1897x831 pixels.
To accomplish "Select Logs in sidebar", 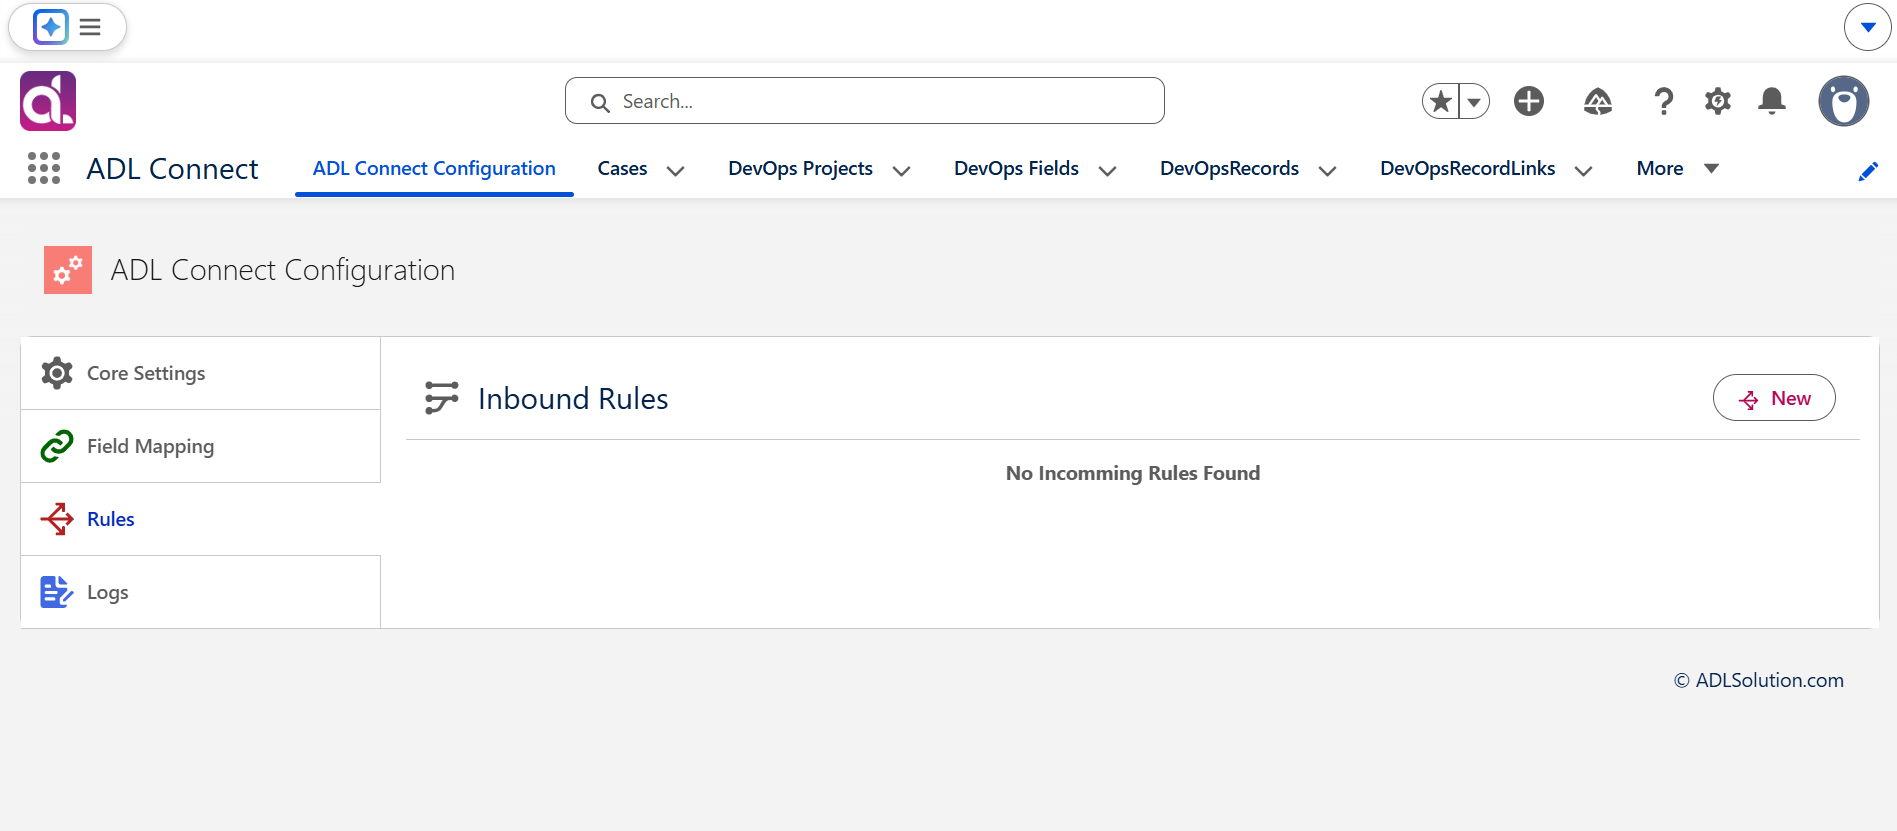I will 200,592.
